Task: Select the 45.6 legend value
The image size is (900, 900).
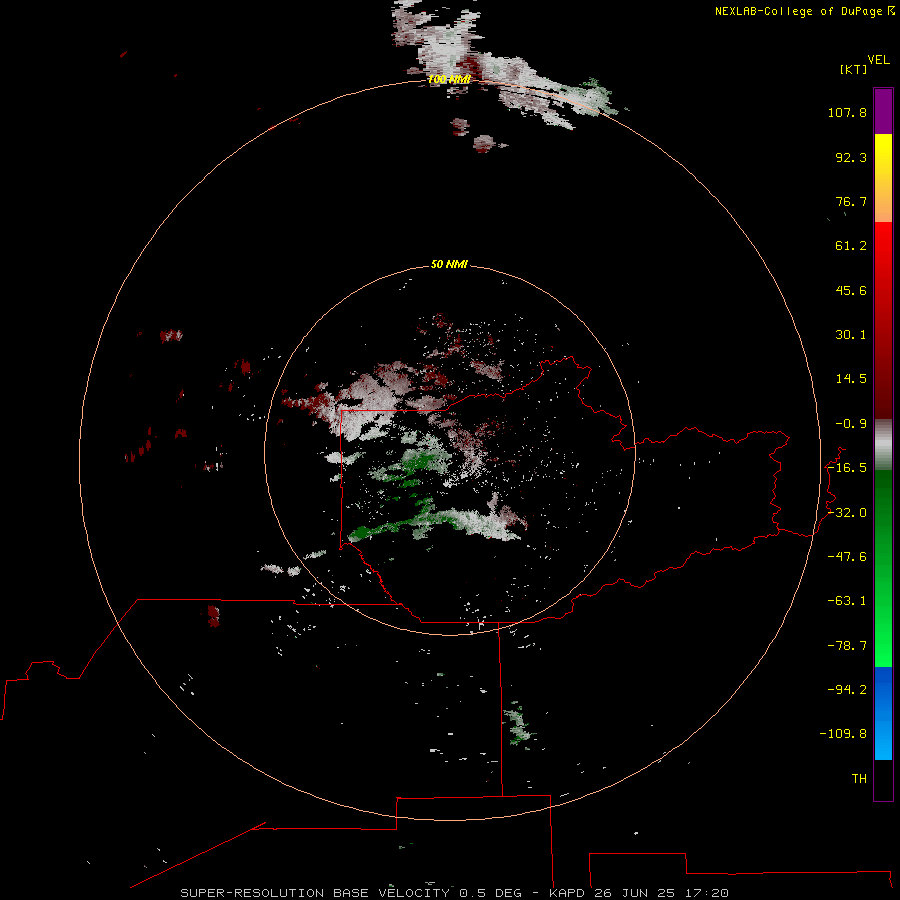Action: coord(851,290)
